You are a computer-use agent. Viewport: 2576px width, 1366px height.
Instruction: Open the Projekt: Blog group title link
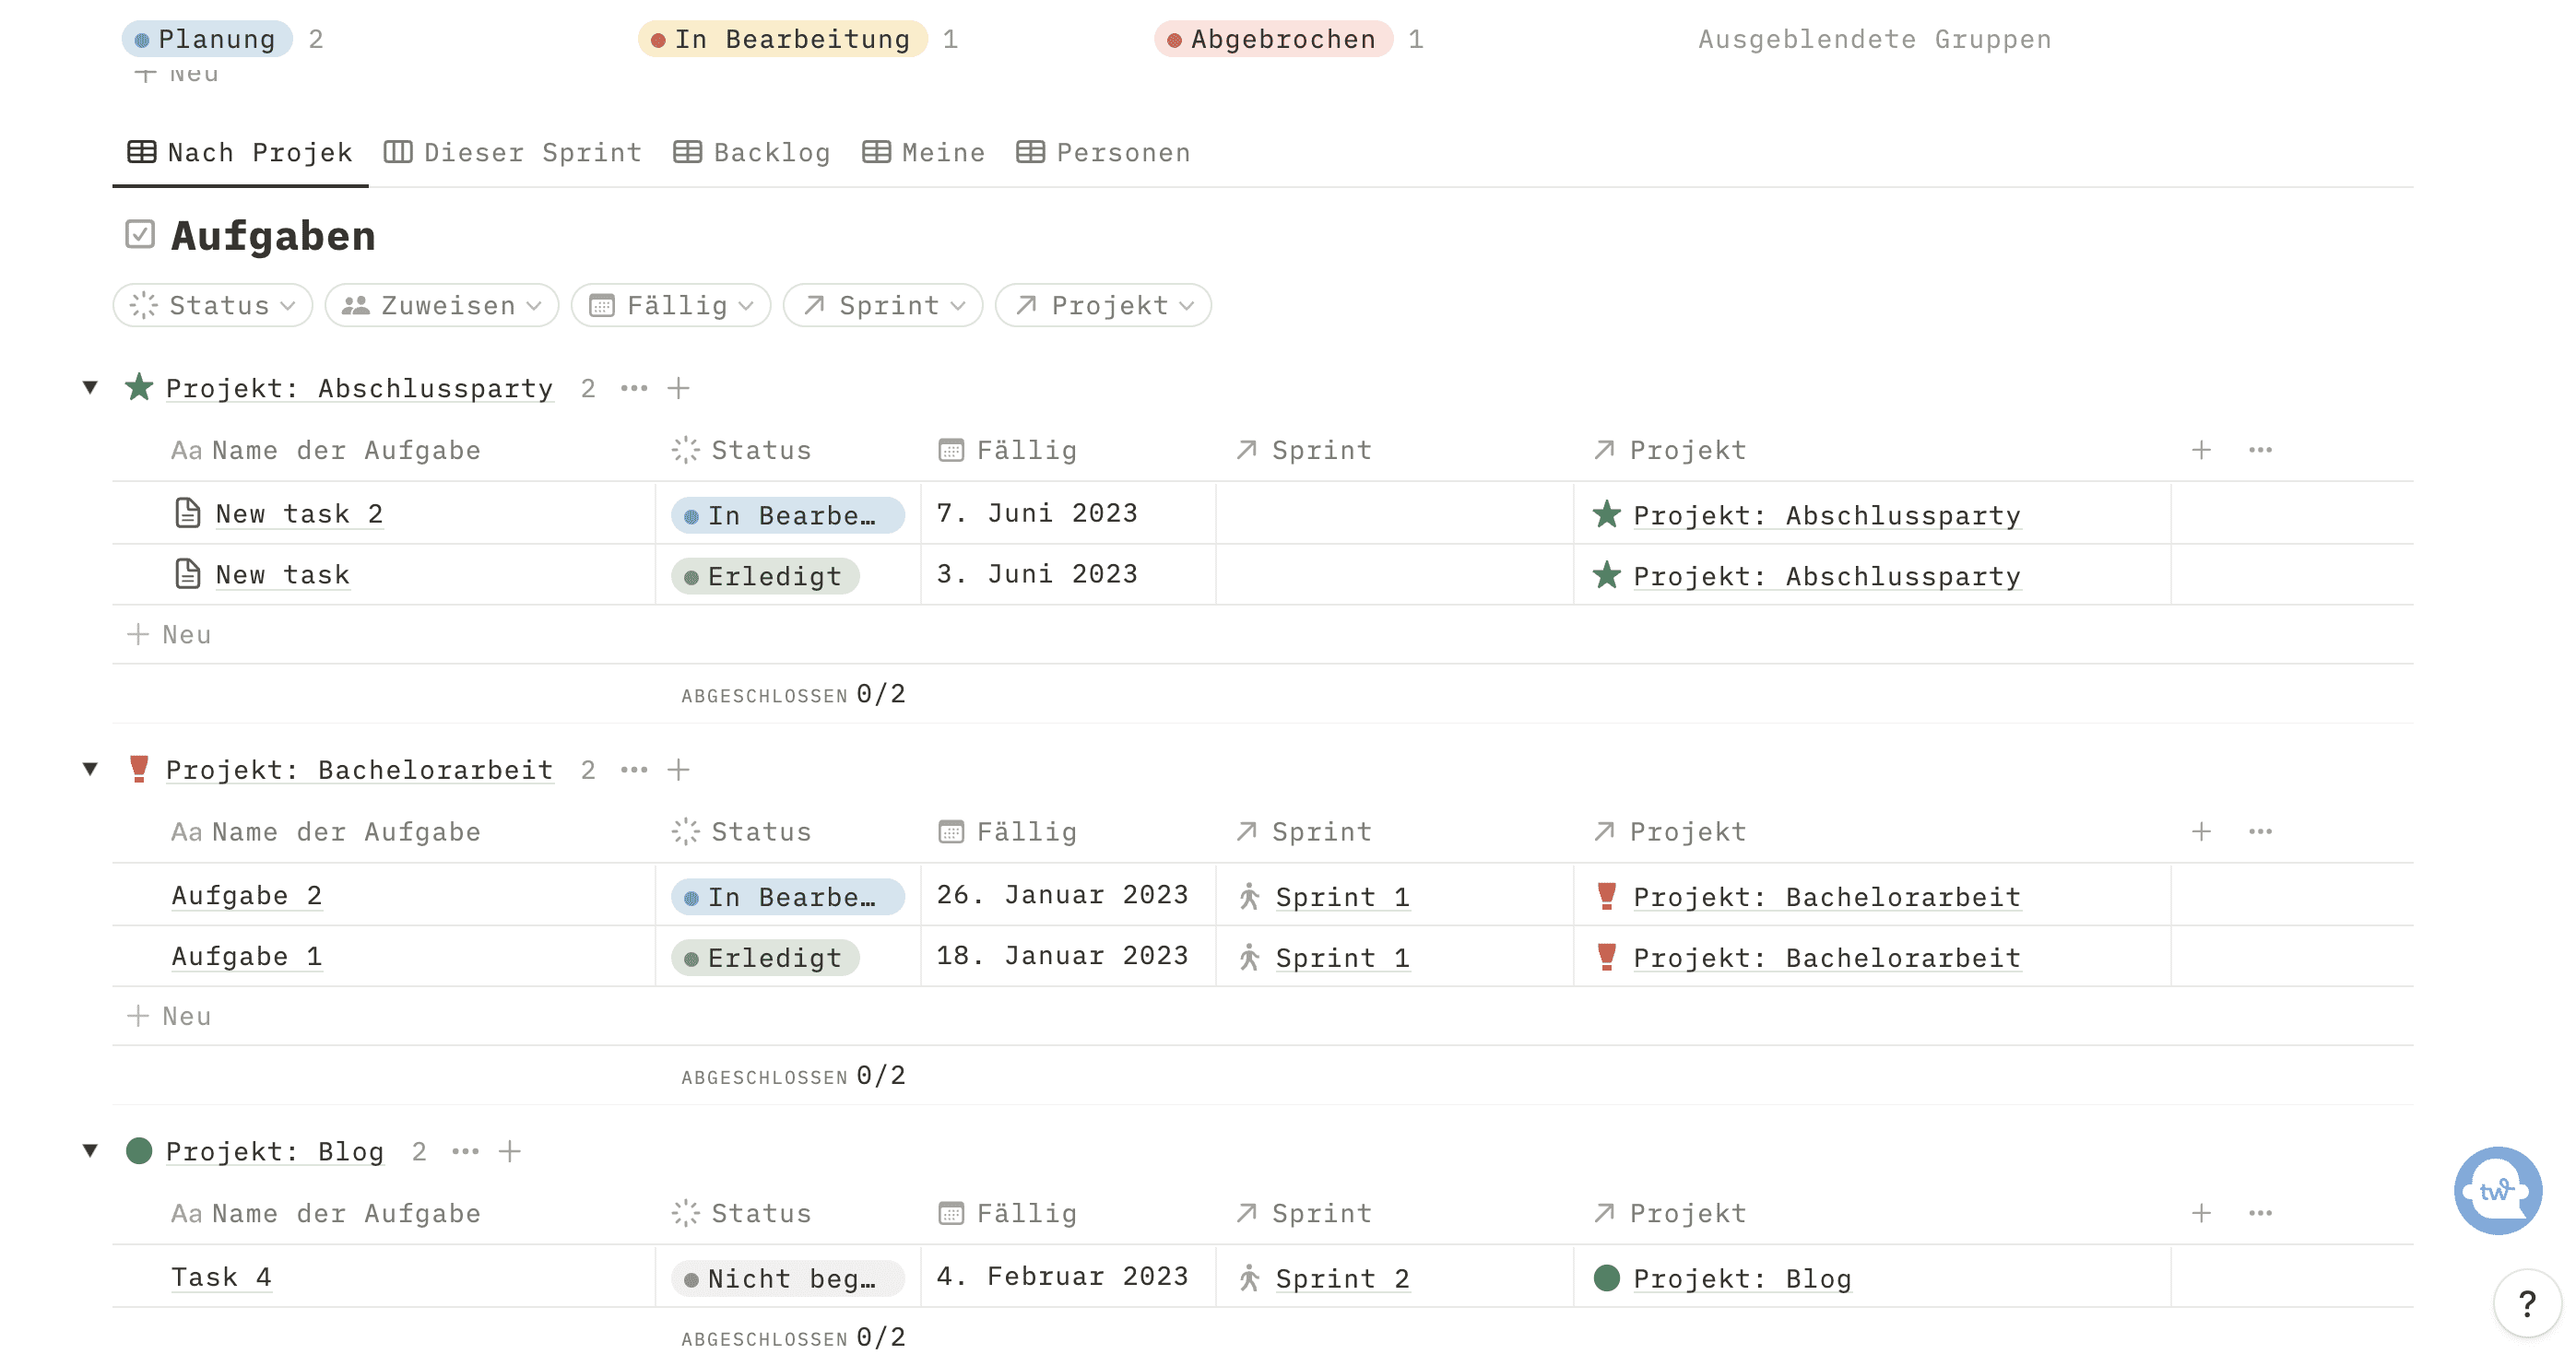[x=275, y=1152]
